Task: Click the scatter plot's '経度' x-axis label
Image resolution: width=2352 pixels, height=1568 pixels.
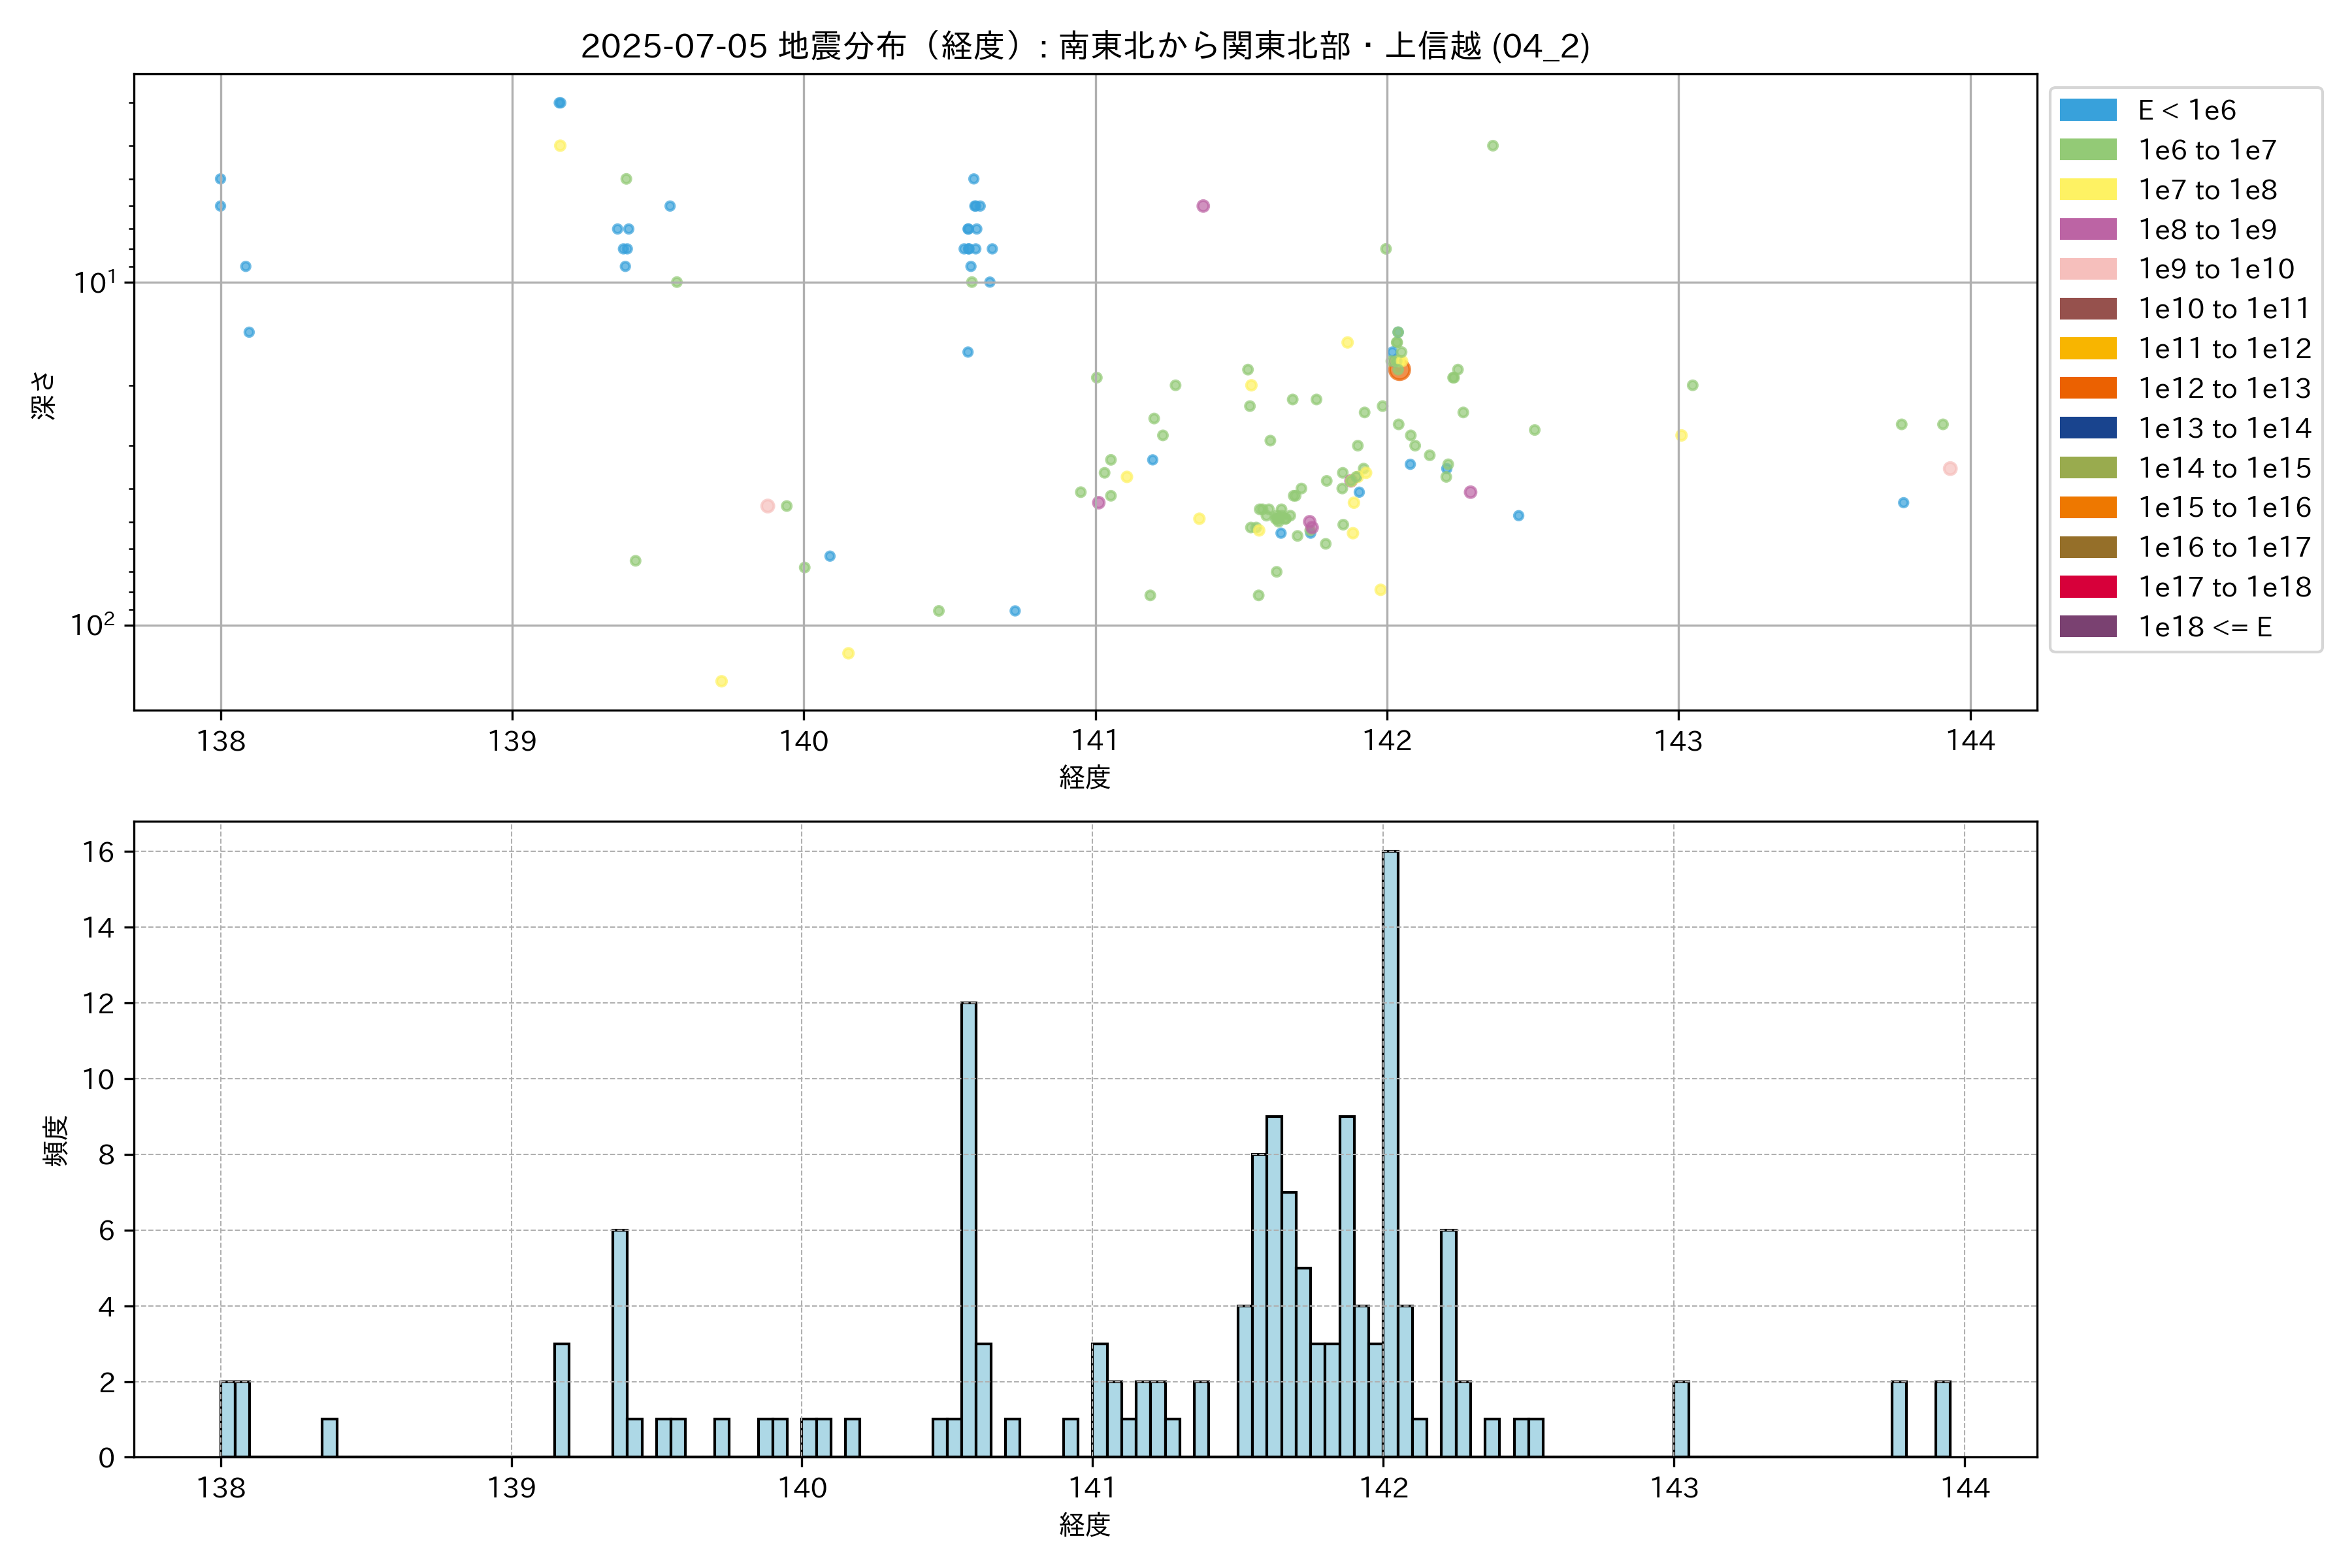Action: (x=1084, y=777)
